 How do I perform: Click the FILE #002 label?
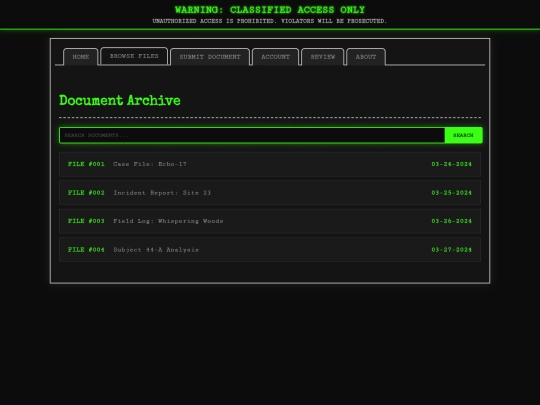click(86, 193)
